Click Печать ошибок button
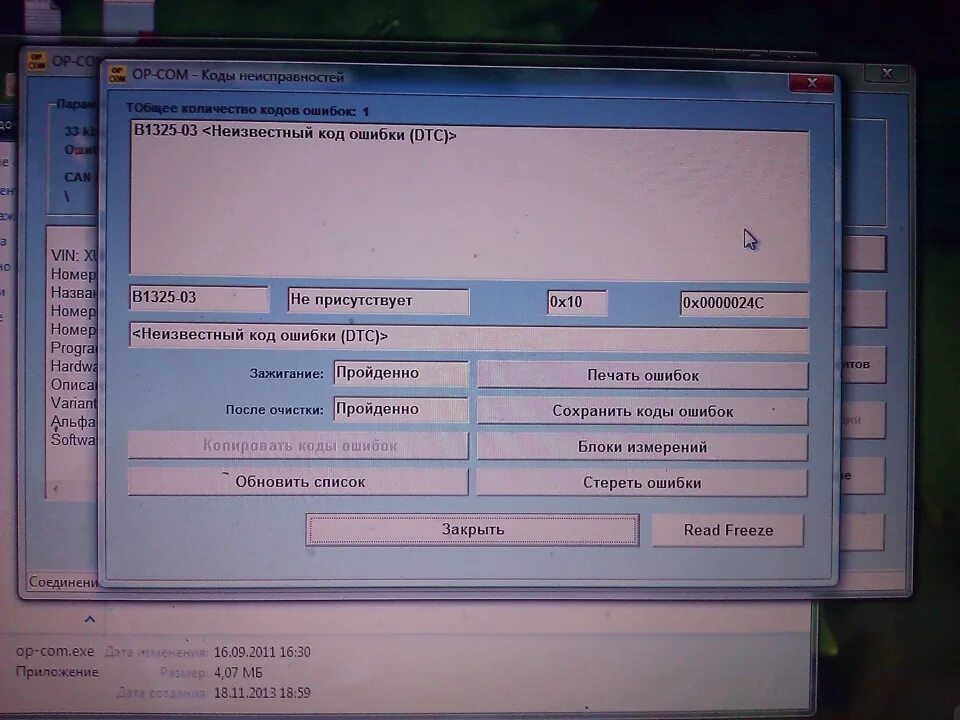 pyautogui.click(x=642, y=375)
